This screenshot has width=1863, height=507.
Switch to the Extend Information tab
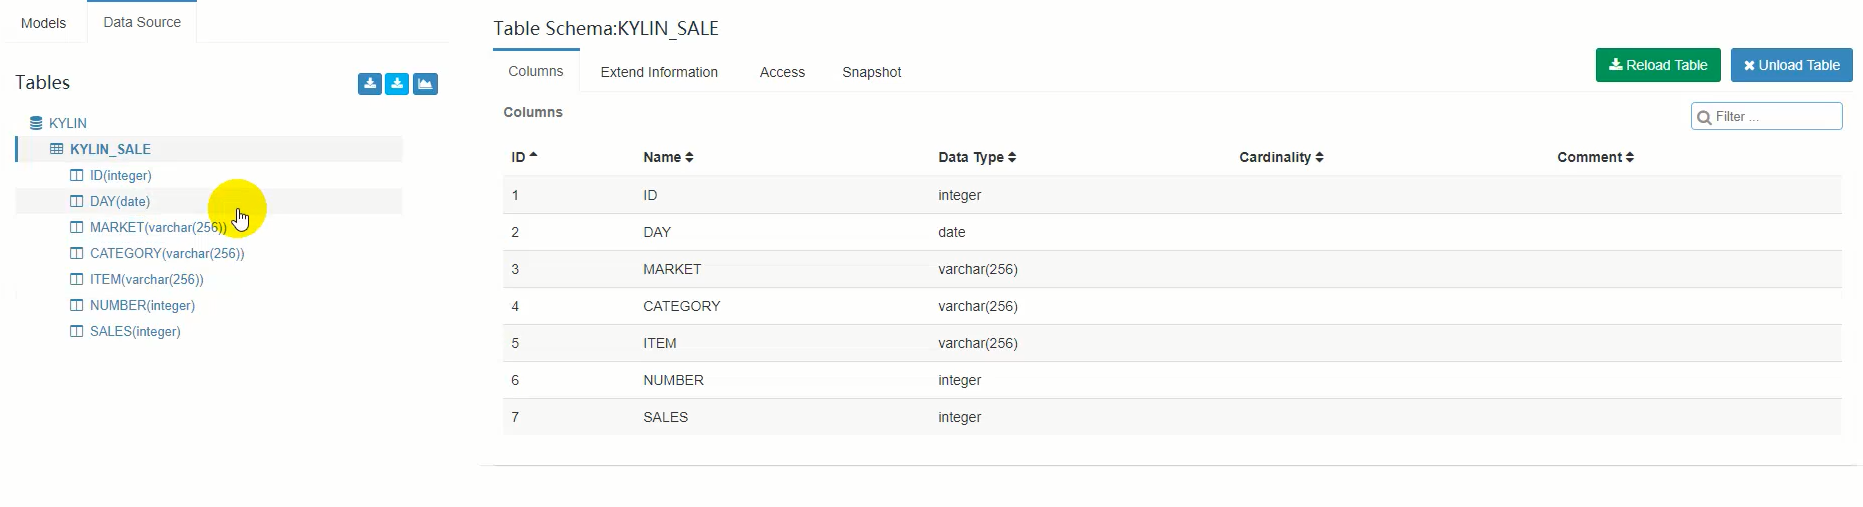(x=659, y=72)
